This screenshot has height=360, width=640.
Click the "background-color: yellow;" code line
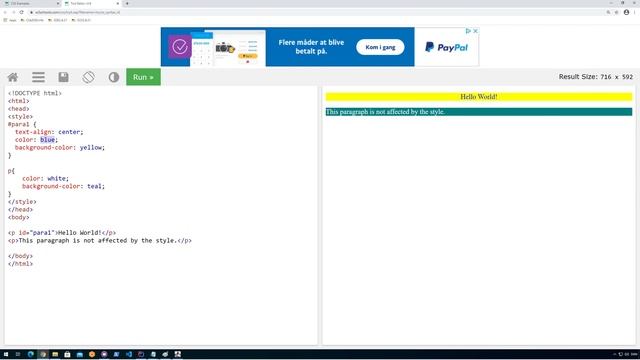click(60, 147)
